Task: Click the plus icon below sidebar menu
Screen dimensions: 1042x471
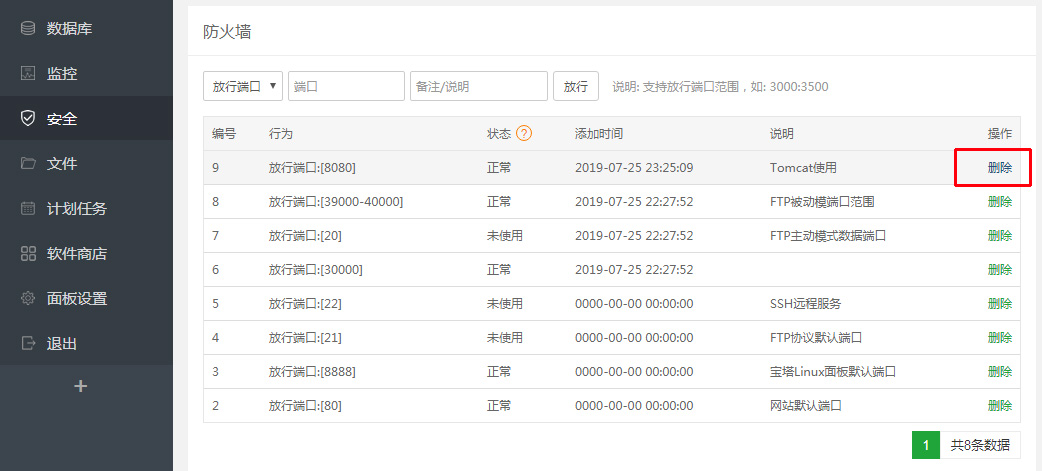Action: click(x=81, y=386)
